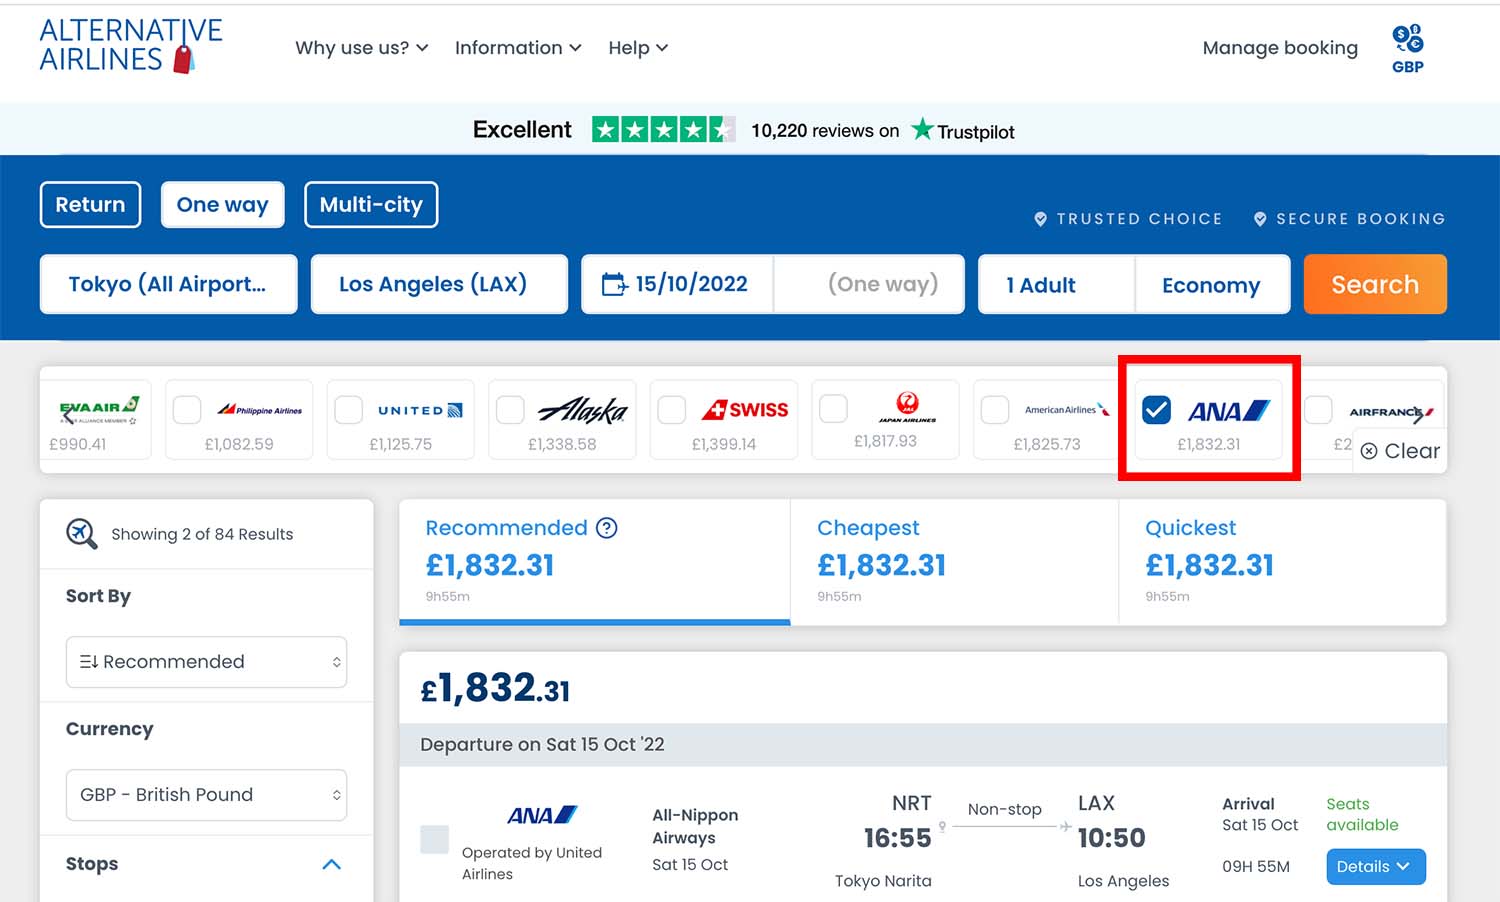Open the Economy cabin class selector
Image resolution: width=1500 pixels, height=902 pixels.
point(1212,285)
